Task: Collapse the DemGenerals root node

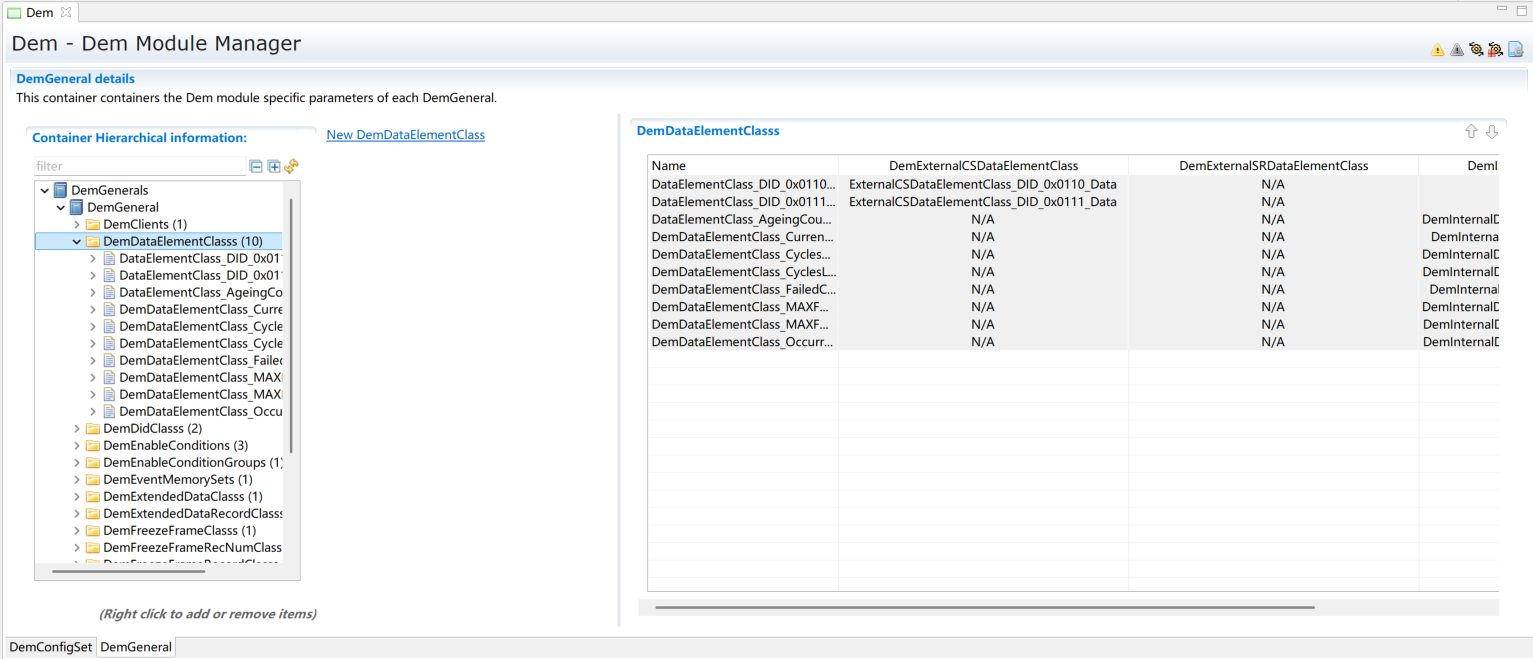Action: click(x=45, y=191)
